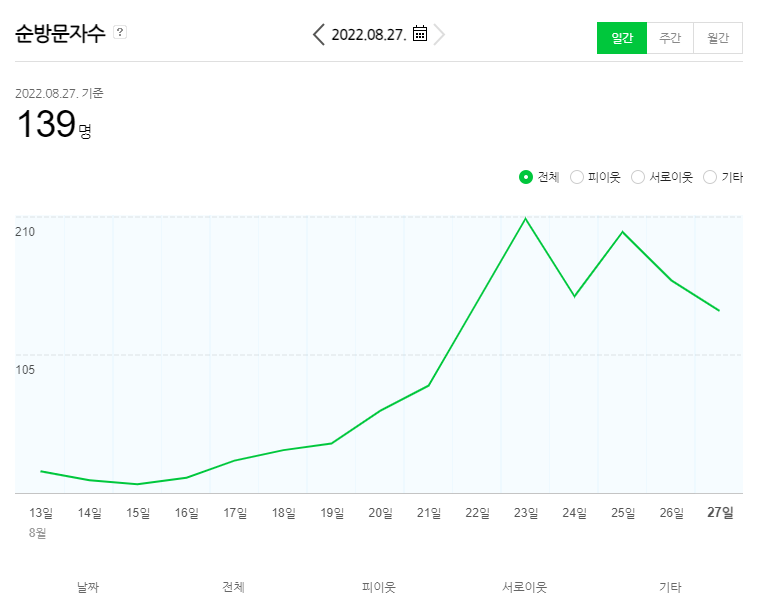Click the 피이웃 table column header
The width and height of the screenshot is (774, 597).
coord(379,587)
